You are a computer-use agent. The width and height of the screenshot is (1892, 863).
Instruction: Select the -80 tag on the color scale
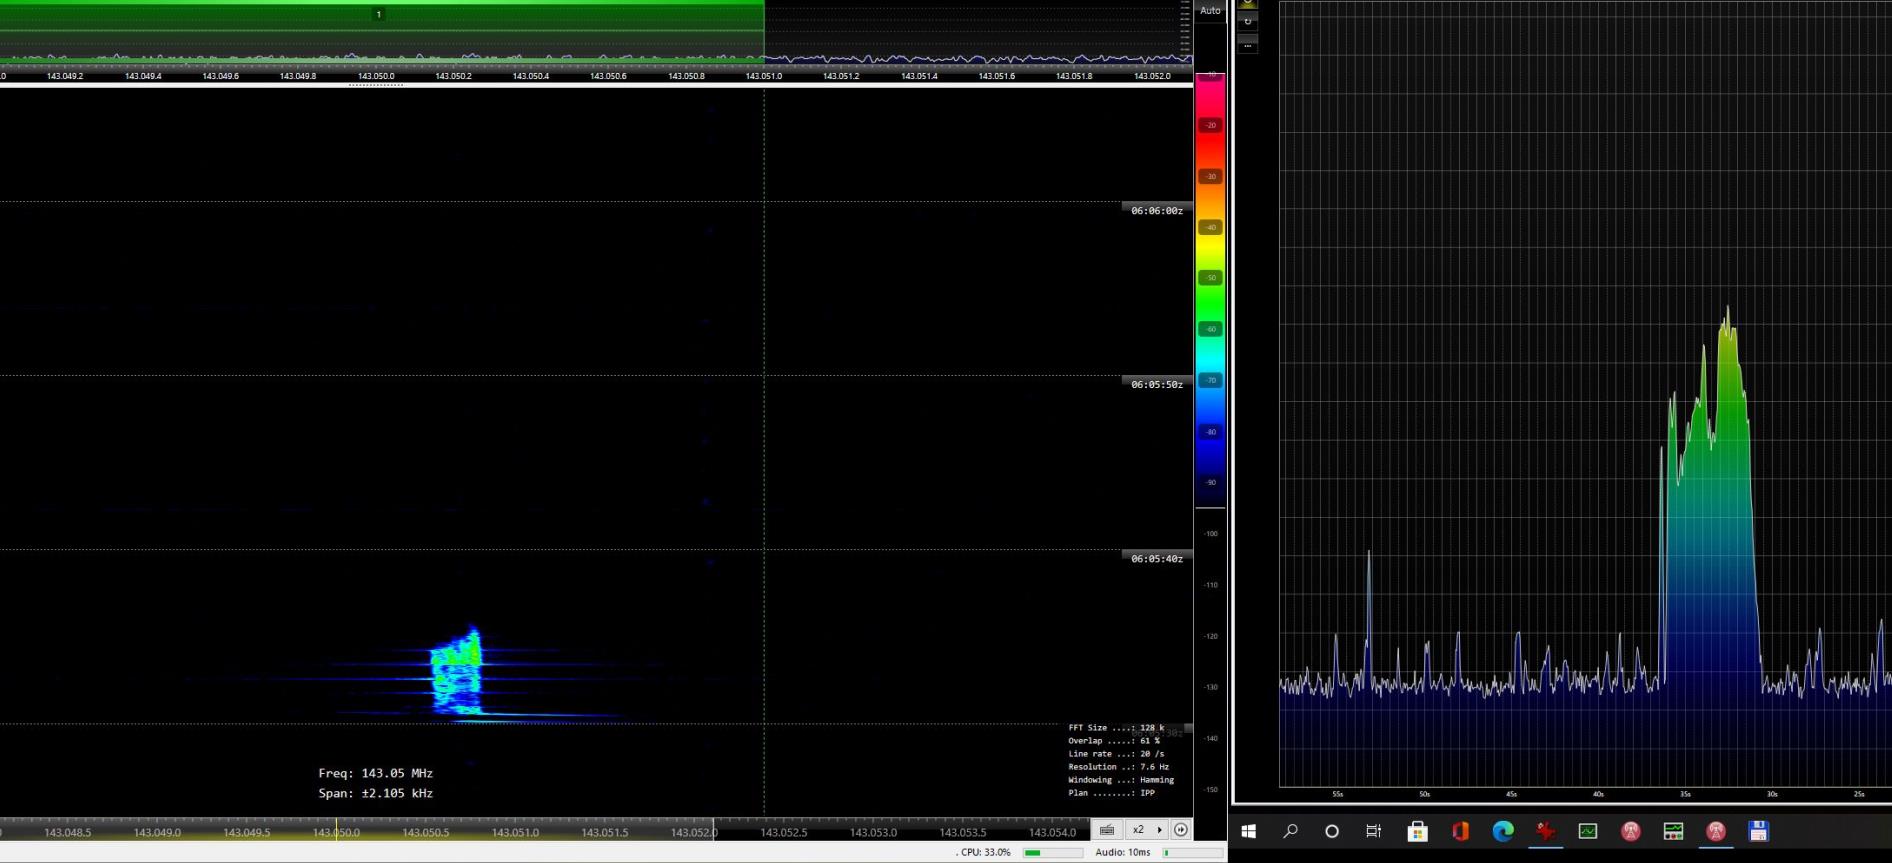pyautogui.click(x=1211, y=432)
